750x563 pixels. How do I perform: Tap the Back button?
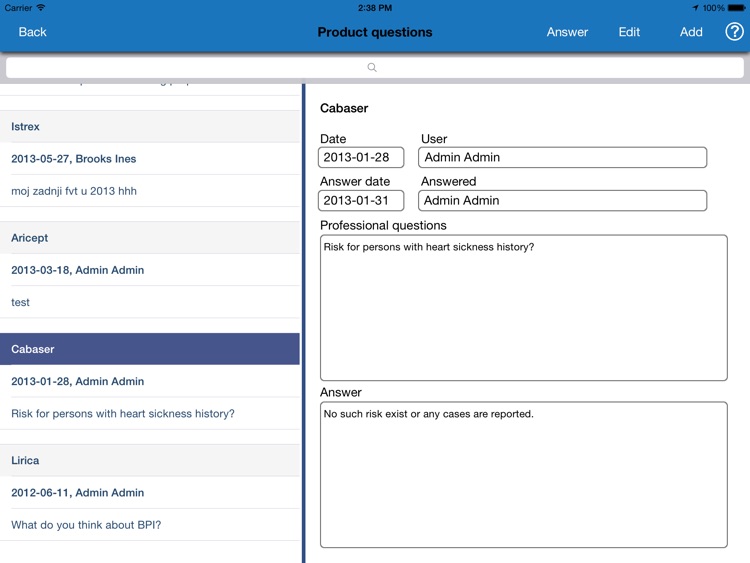(x=33, y=32)
